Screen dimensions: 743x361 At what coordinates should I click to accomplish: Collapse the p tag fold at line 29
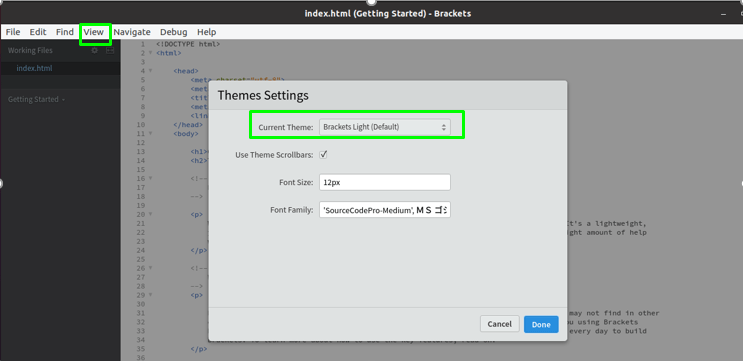coord(150,295)
